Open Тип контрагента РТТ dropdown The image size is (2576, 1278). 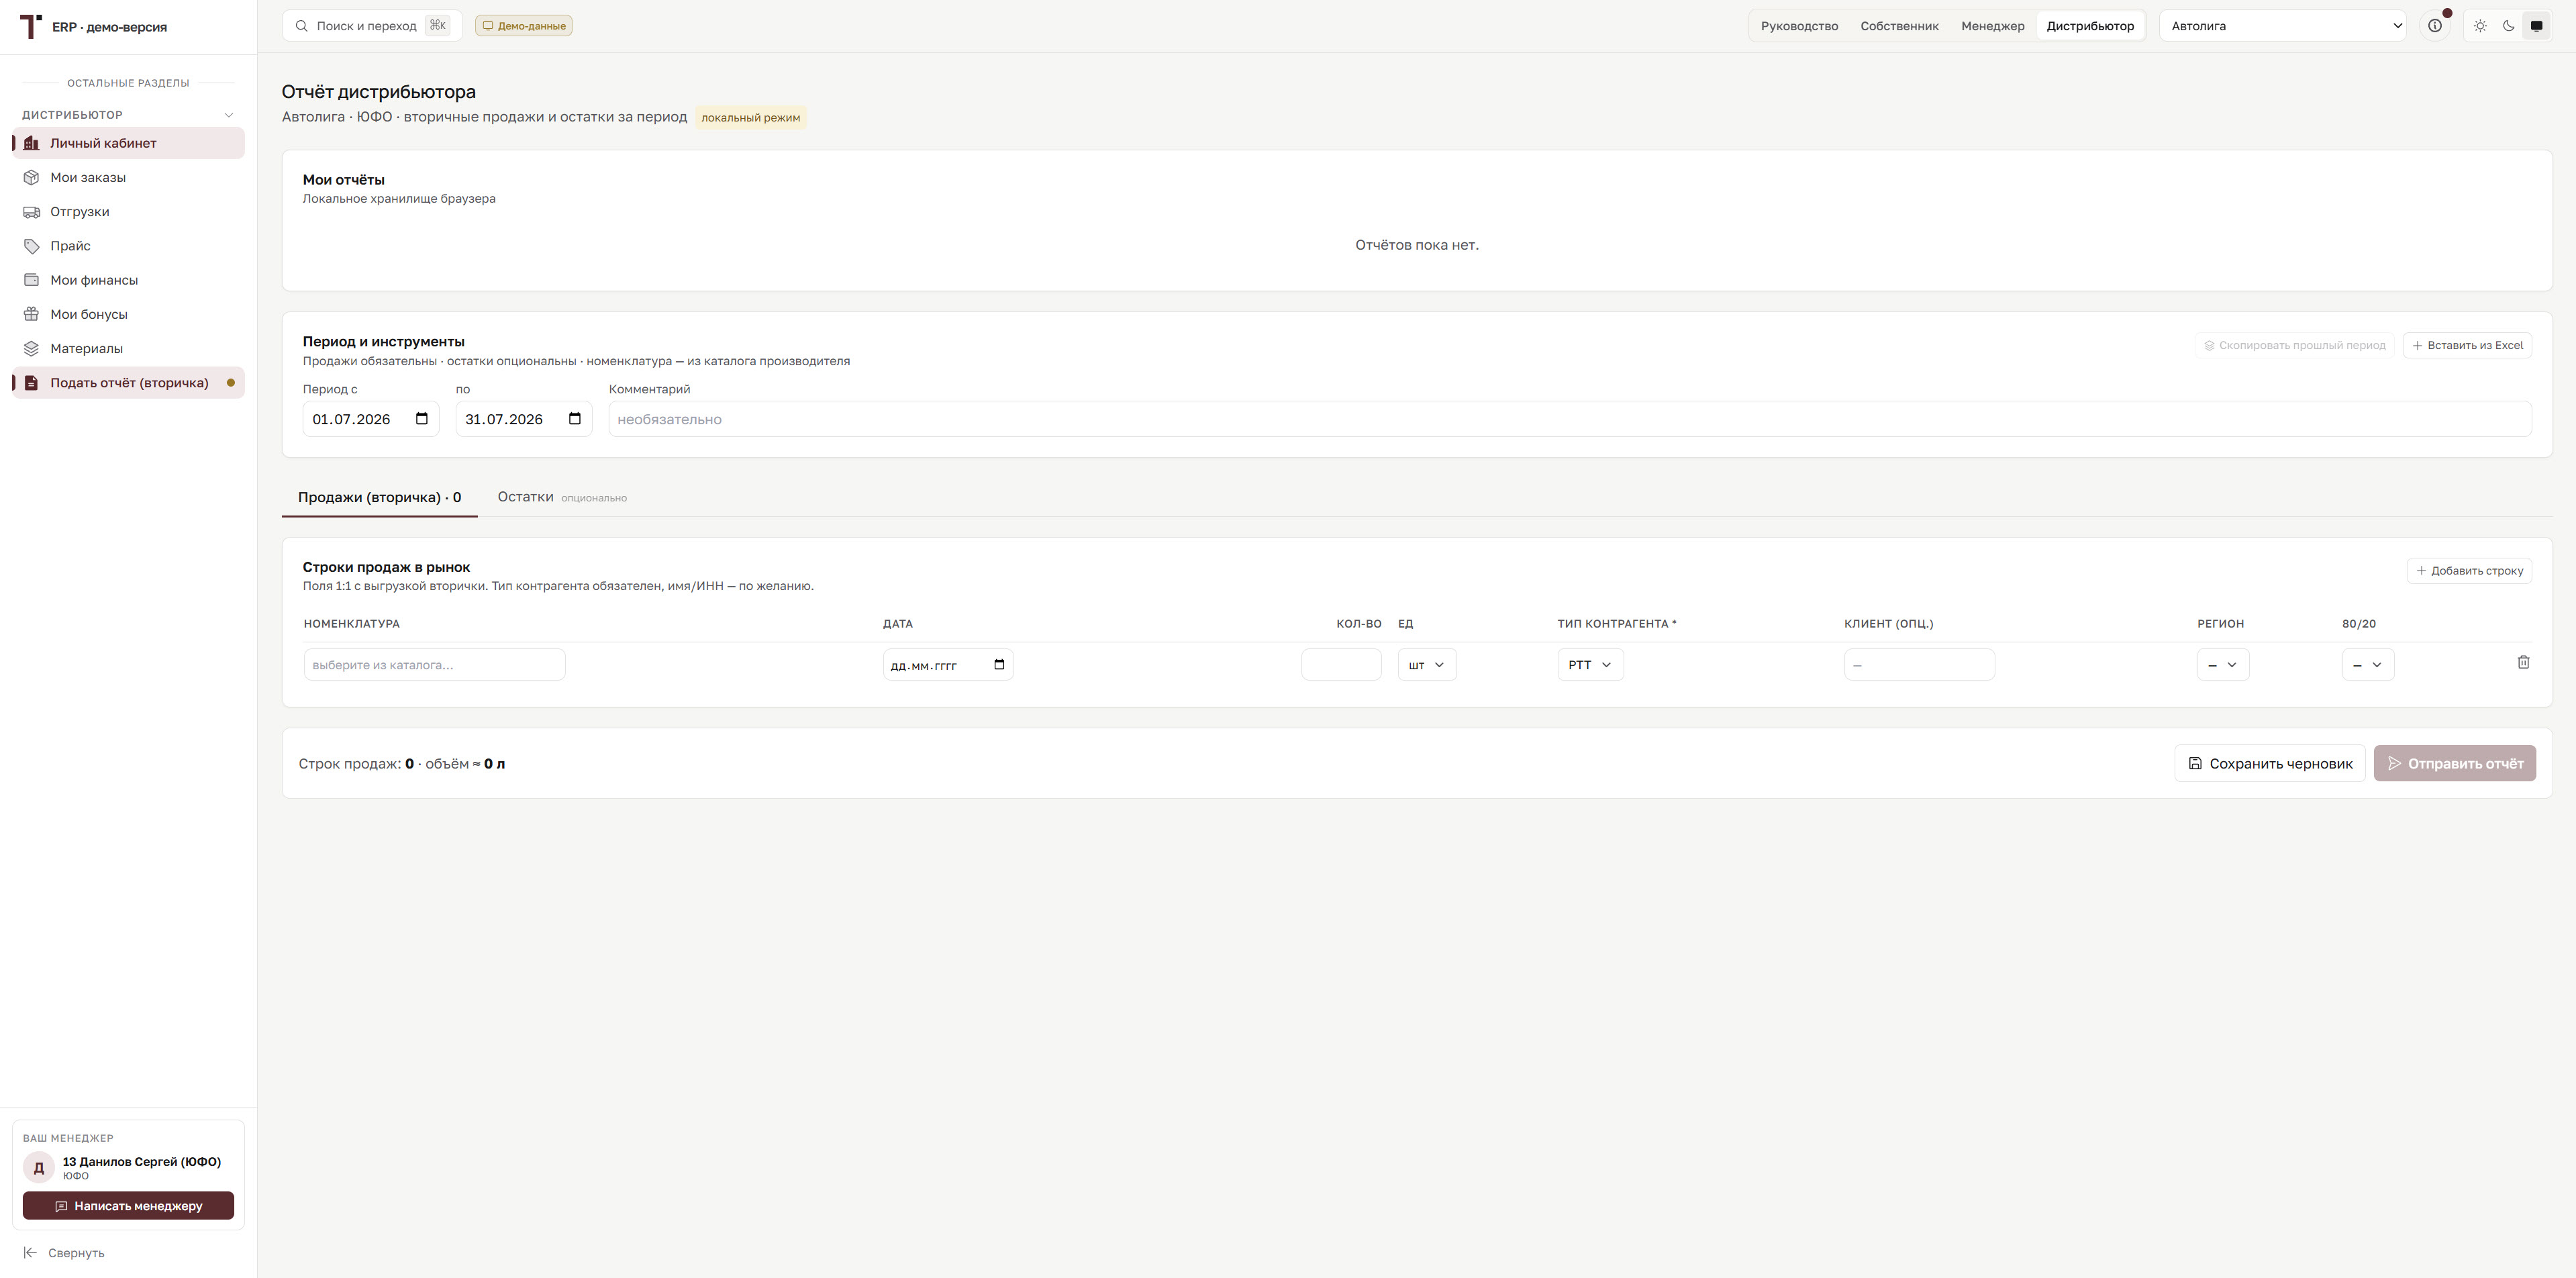click(1590, 665)
